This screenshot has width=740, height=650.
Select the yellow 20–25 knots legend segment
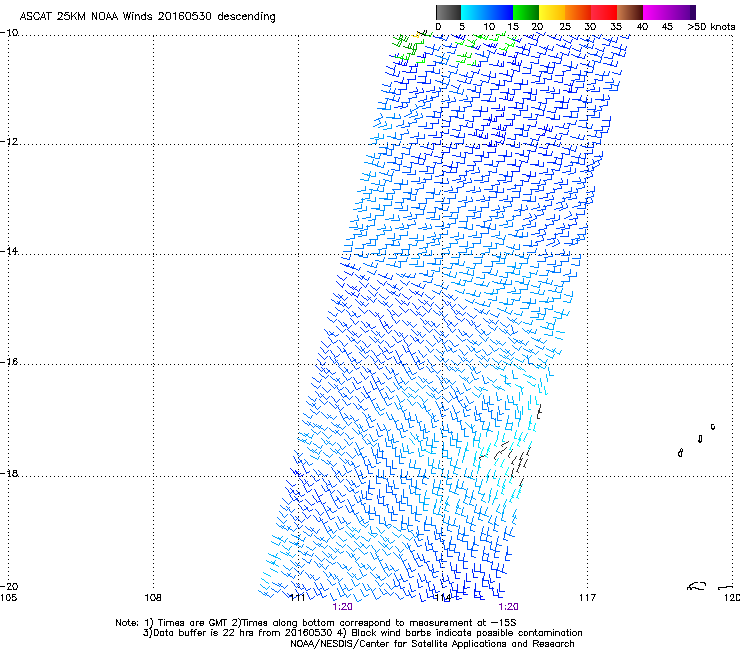coord(552,12)
